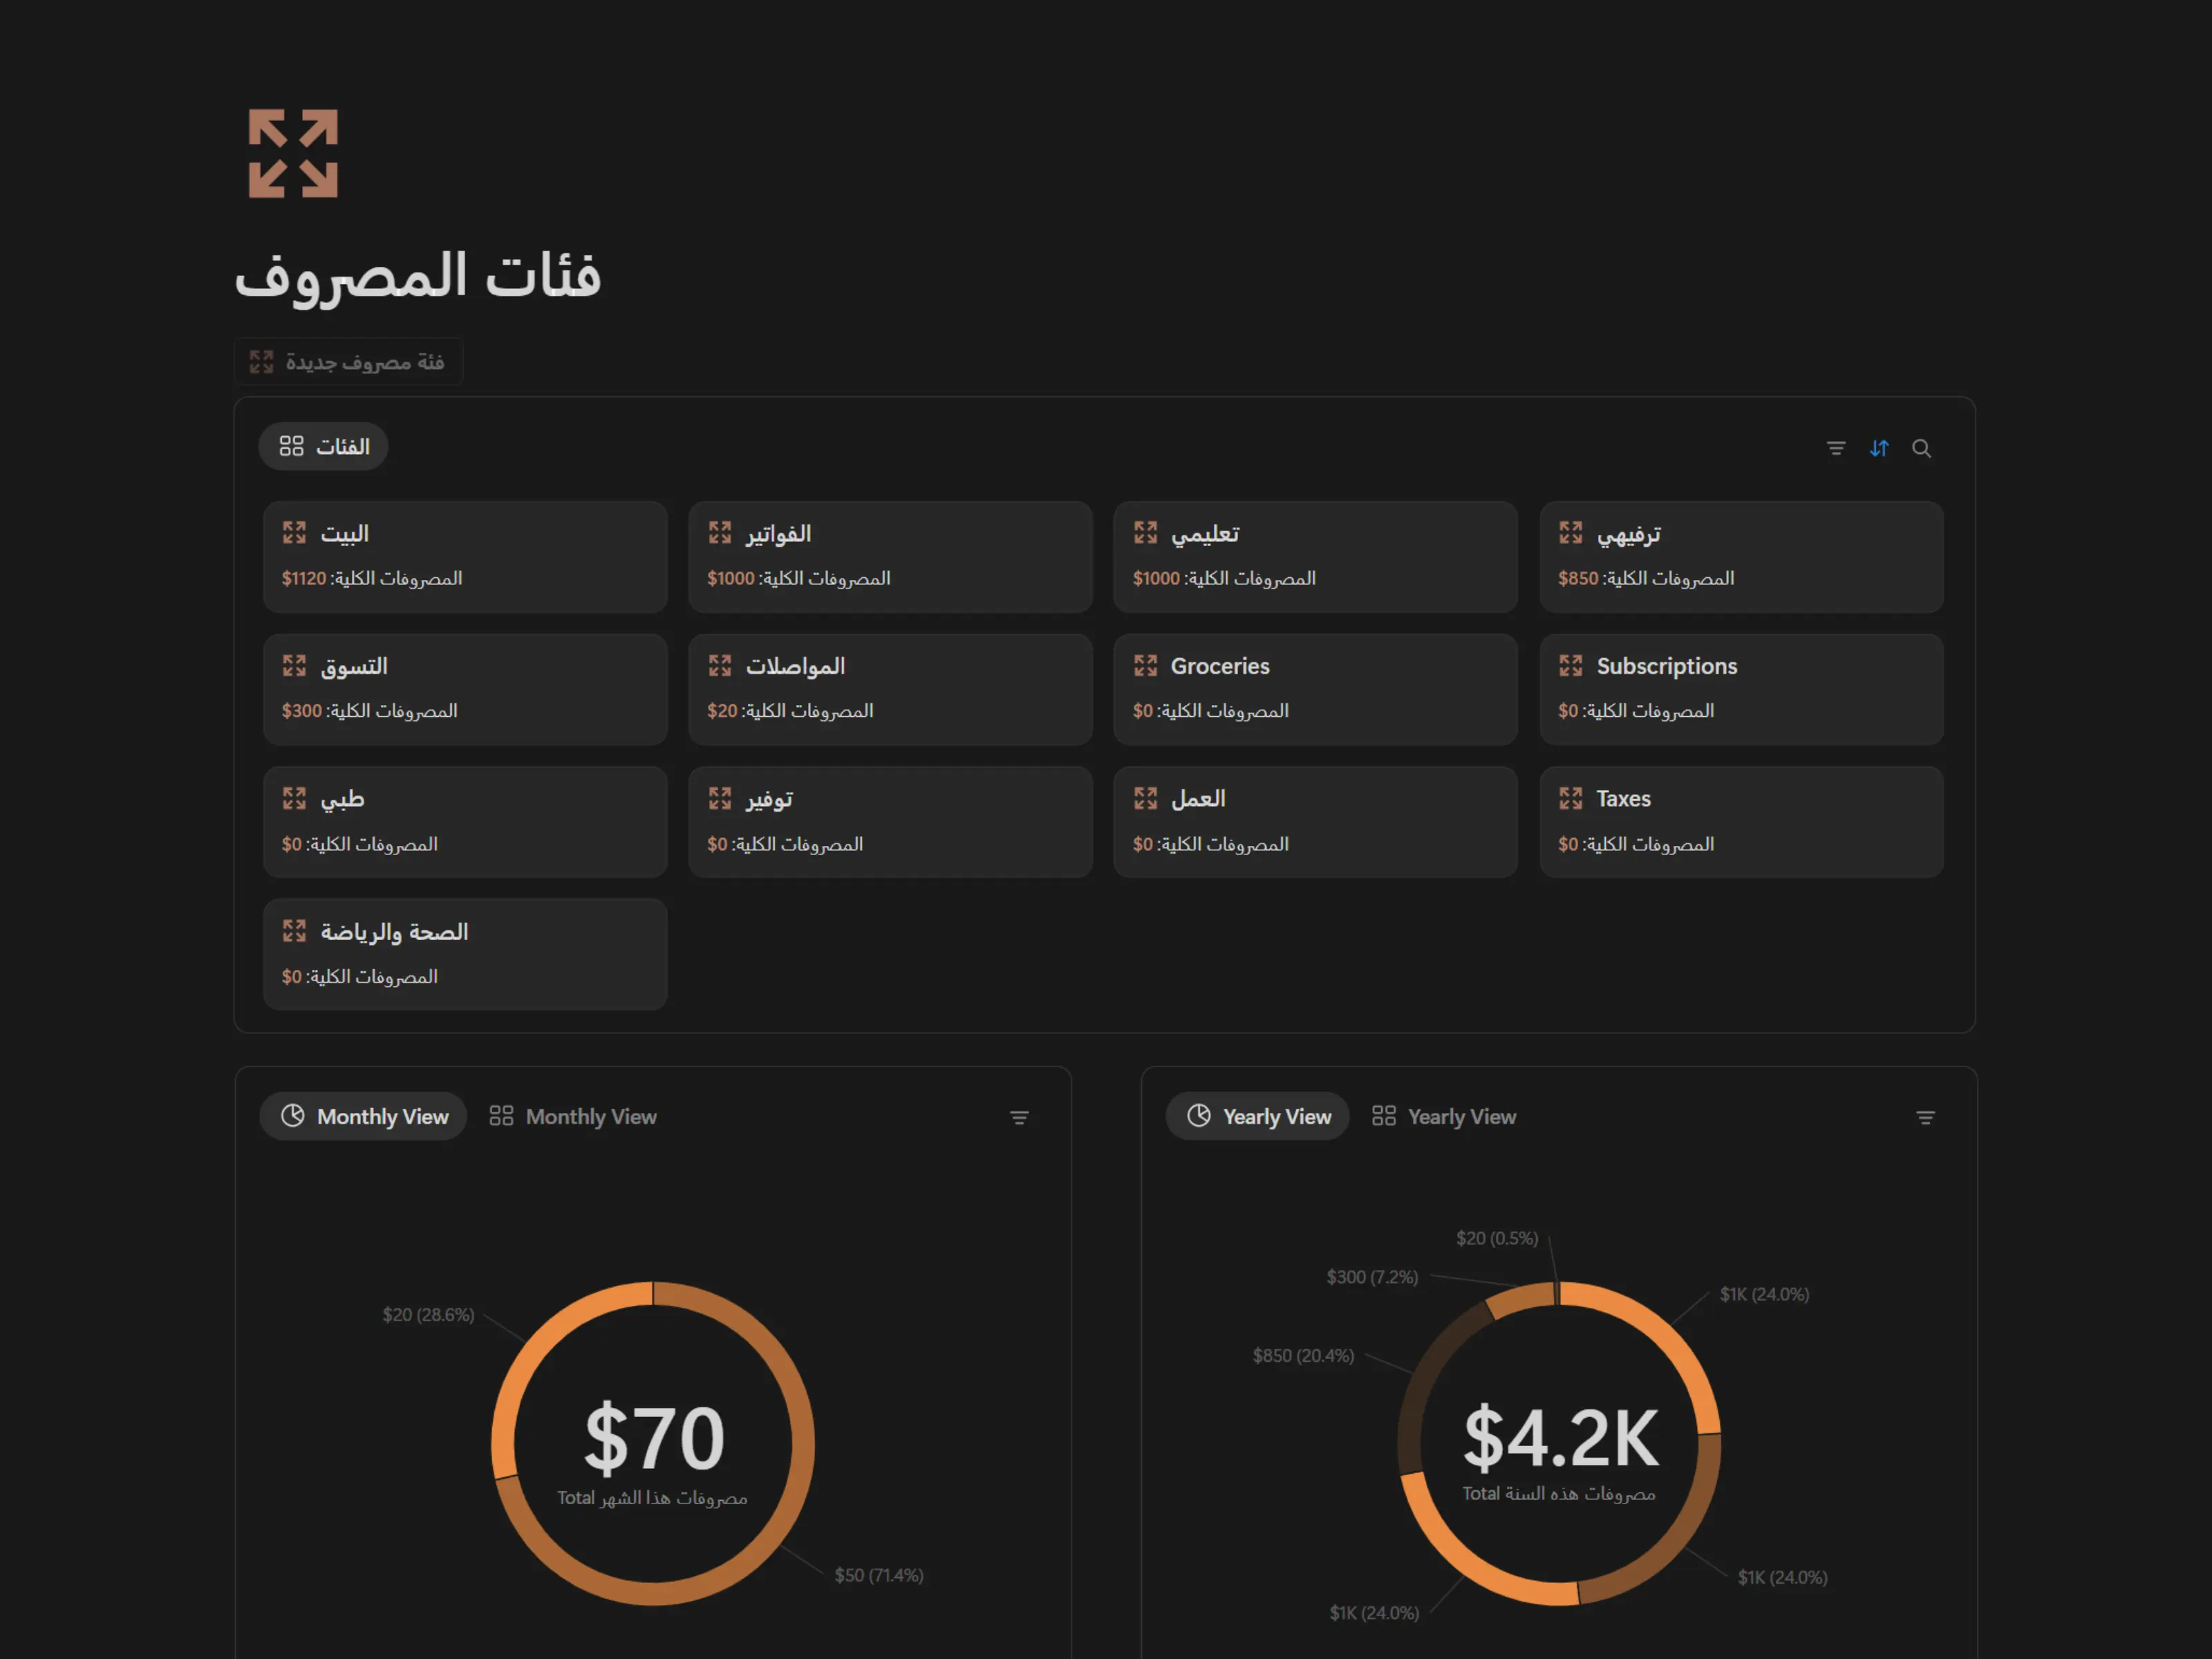Open the البيت category card
2212x1659 pixels.
[465, 556]
